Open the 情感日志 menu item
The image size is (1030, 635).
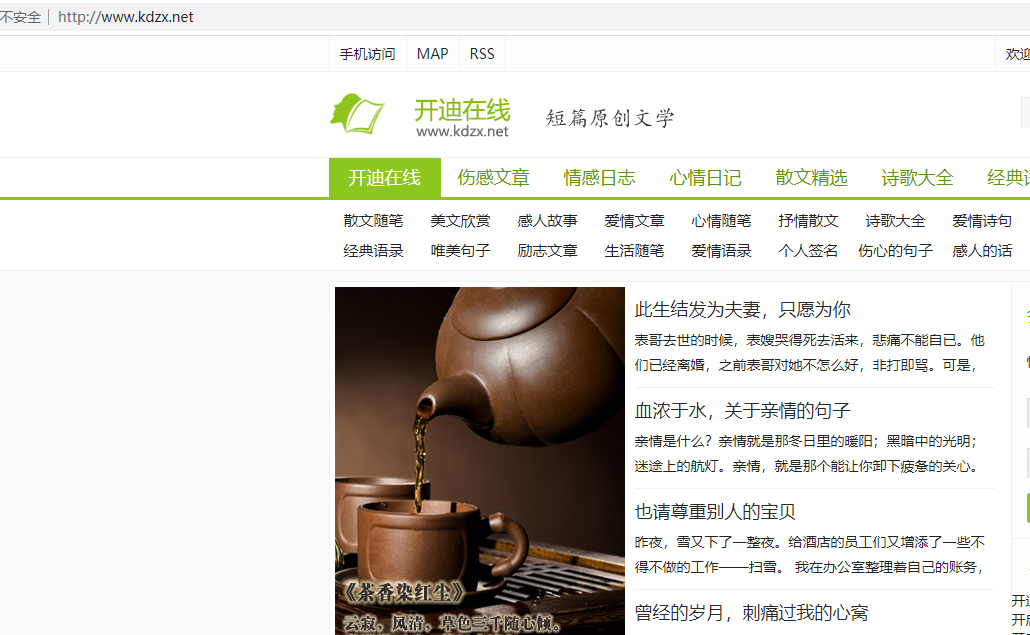[x=600, y=177]
